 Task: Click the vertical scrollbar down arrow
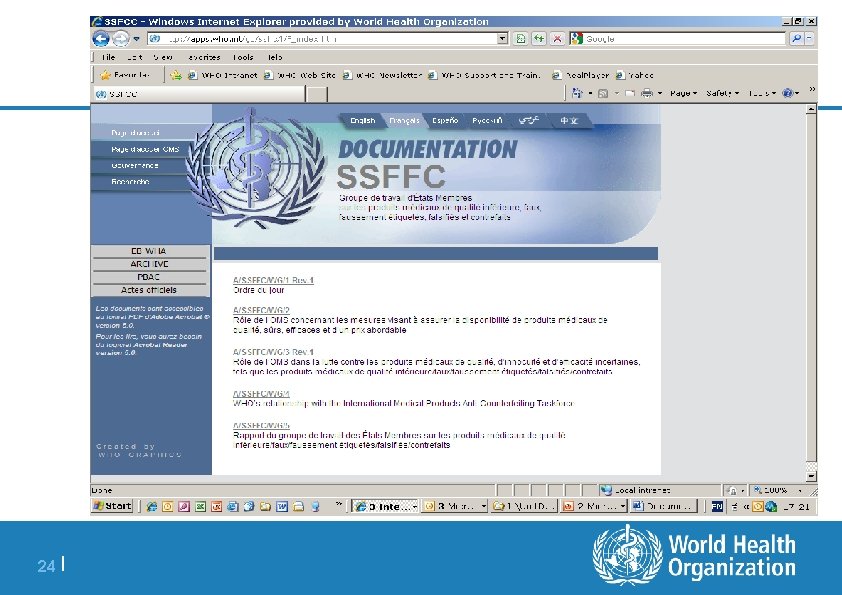coord(811,476)
